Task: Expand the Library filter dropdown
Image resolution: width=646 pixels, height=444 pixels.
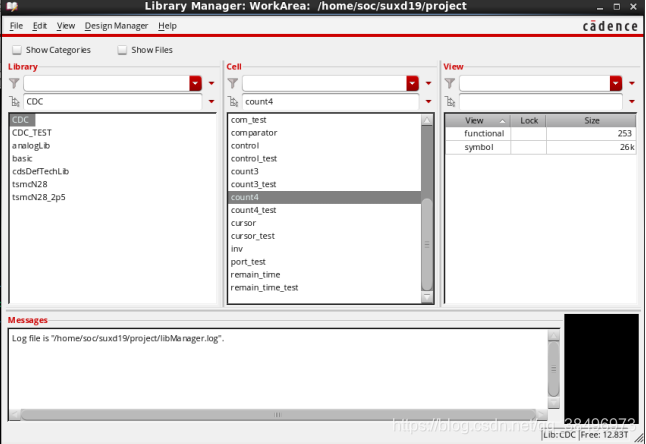Action: pos(196,84)
